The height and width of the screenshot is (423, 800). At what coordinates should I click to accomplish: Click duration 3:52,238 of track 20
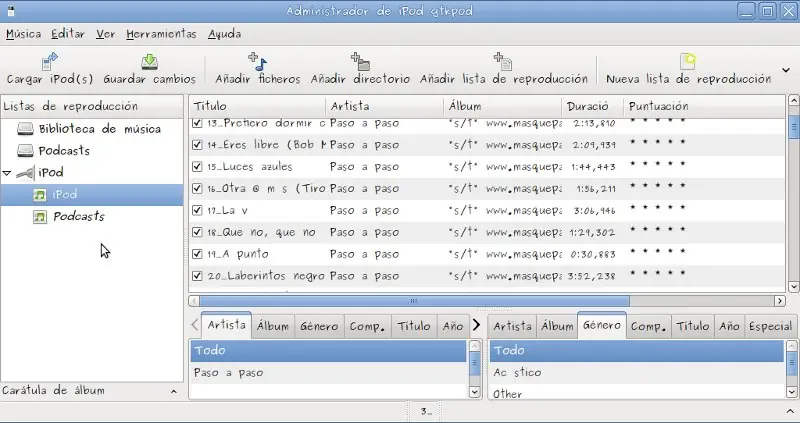tap(591, 276)
